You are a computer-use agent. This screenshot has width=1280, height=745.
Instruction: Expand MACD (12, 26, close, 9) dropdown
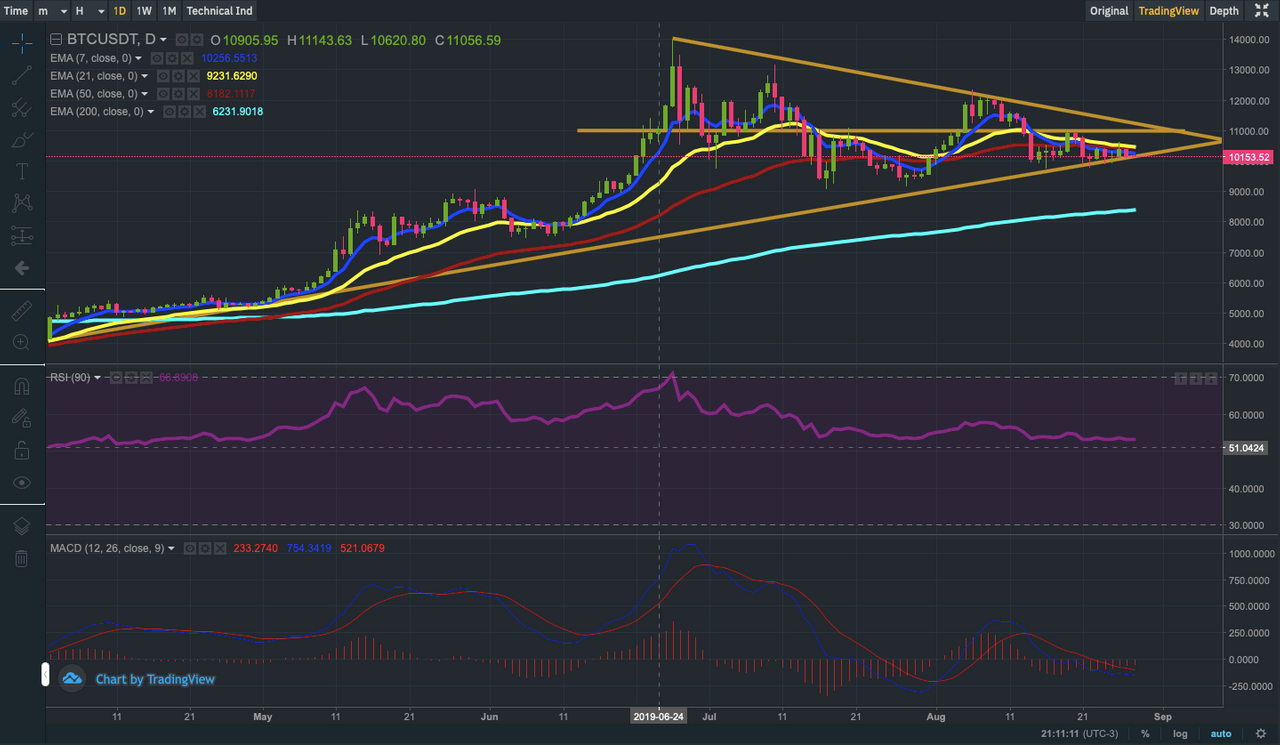pyautogui.click(x=171, y=549)
